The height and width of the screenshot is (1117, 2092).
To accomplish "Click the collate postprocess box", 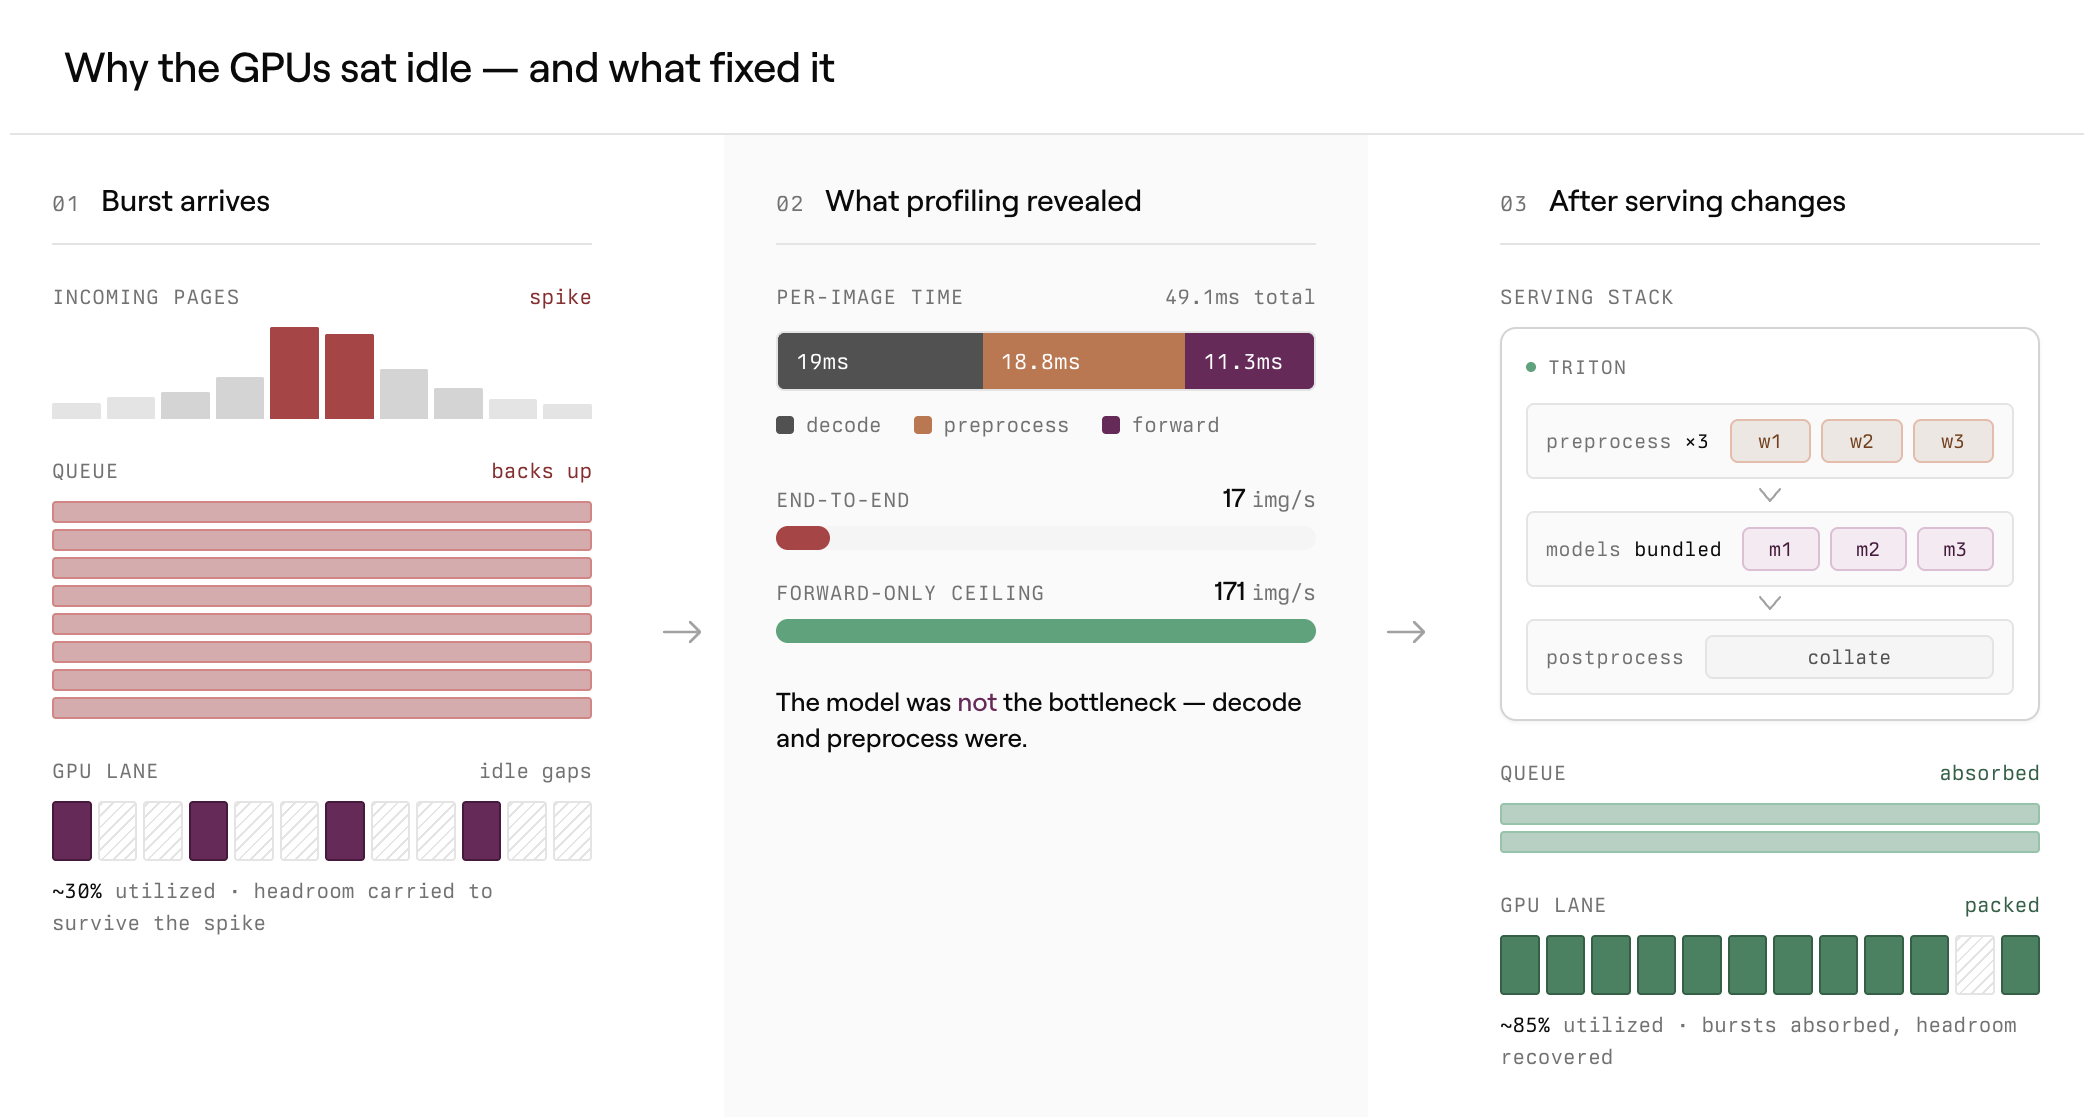I will click(1849, 657).
